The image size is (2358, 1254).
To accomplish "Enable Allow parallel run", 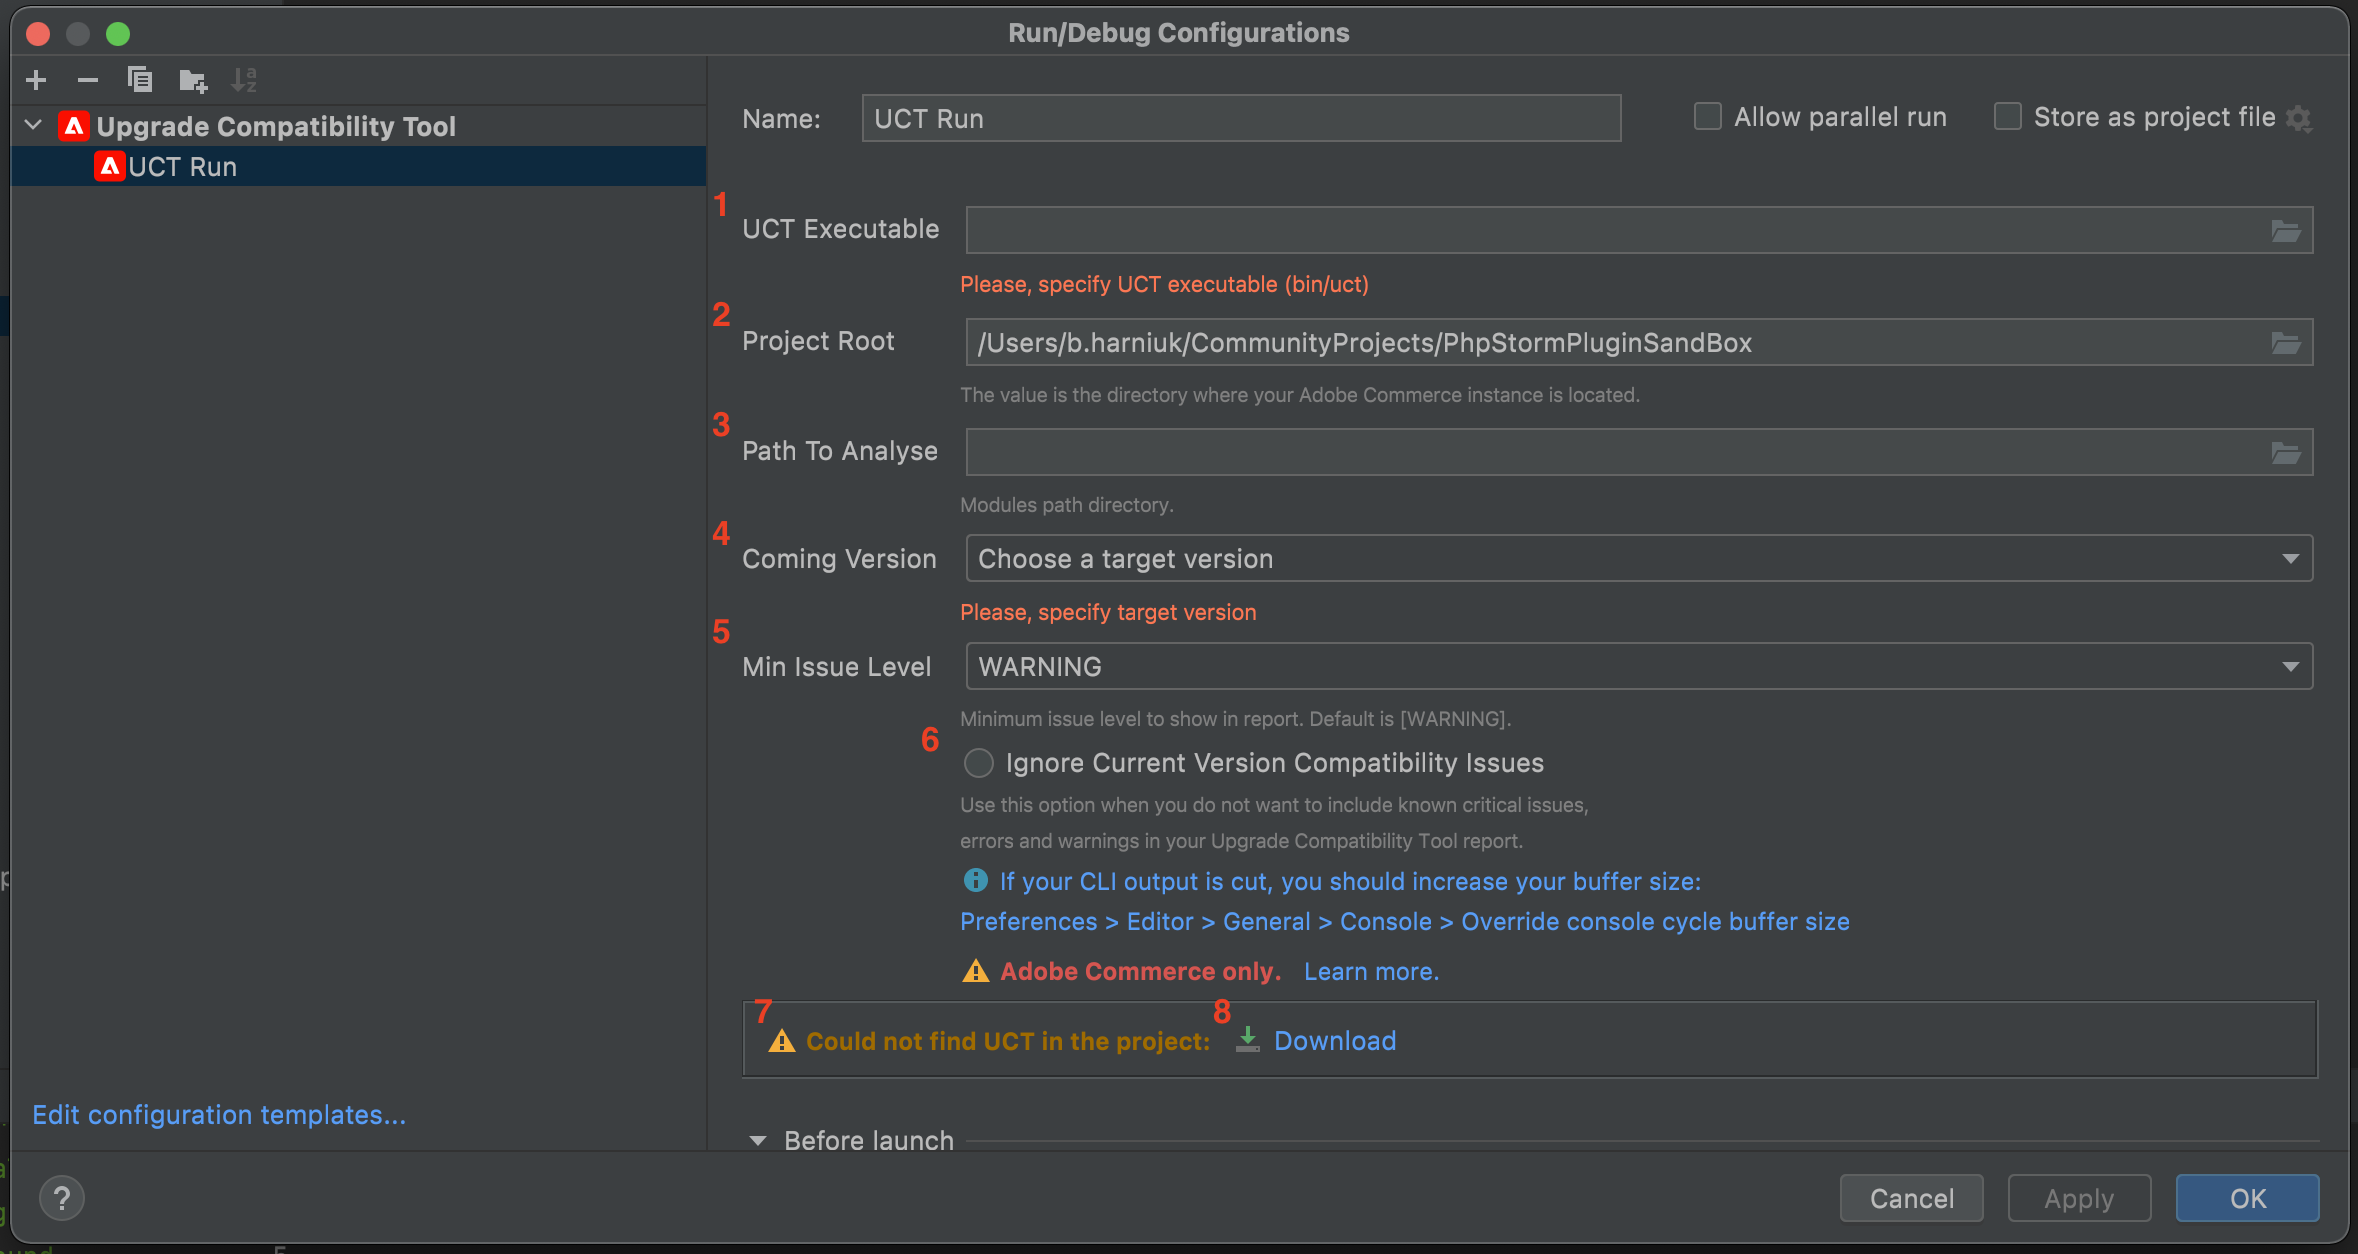I will (x=1706, y=116).
